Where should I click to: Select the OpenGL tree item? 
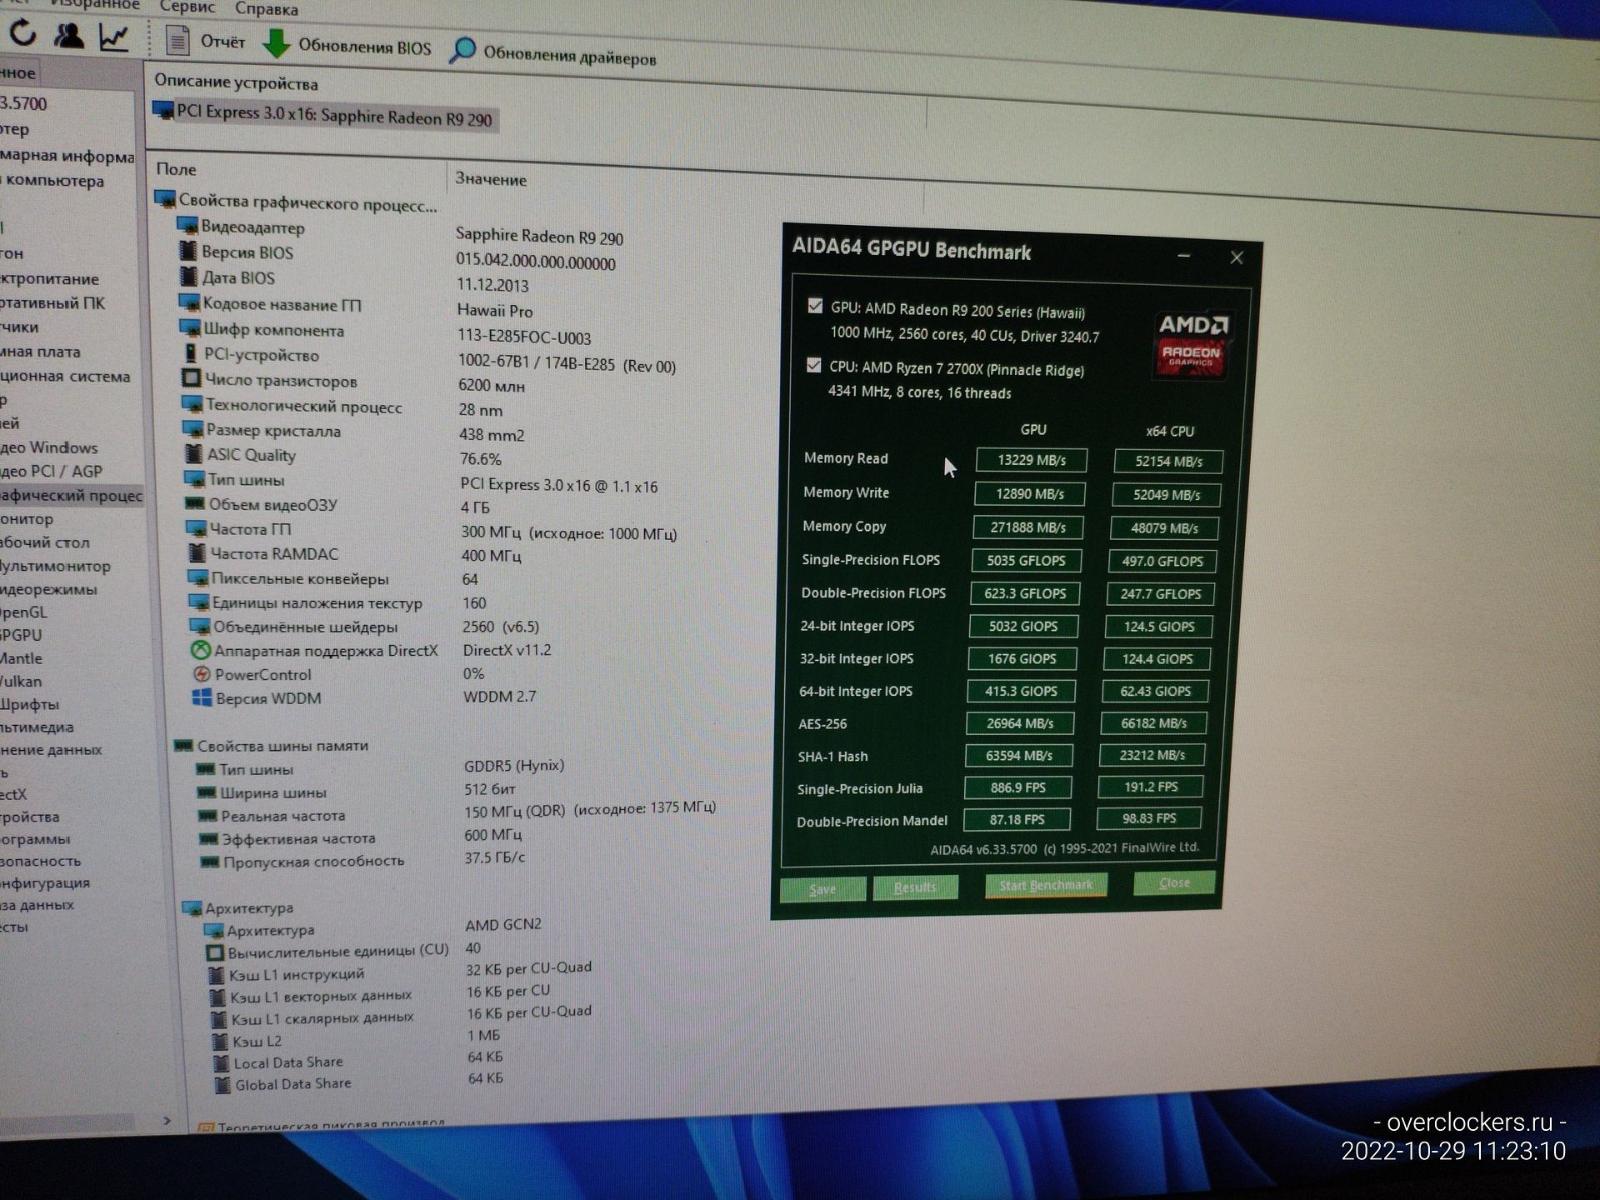24,612
